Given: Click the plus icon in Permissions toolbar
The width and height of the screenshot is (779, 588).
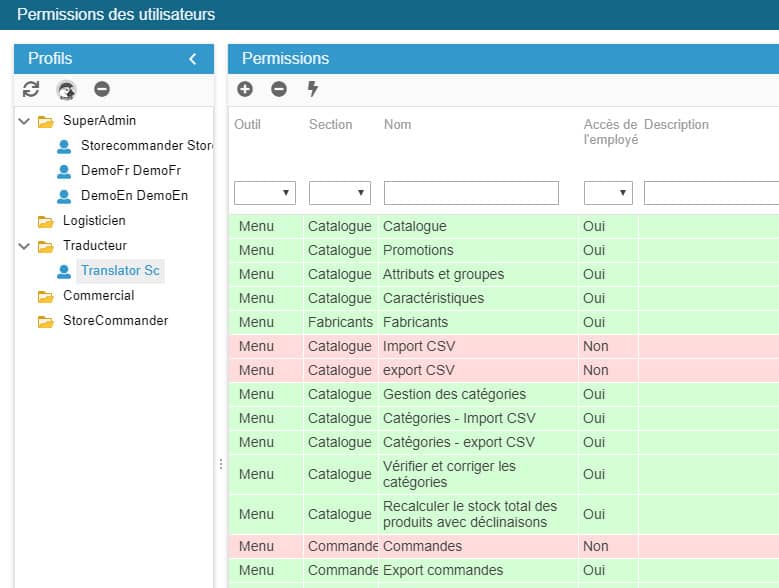Looking at the screenshot, I should 245,89.
